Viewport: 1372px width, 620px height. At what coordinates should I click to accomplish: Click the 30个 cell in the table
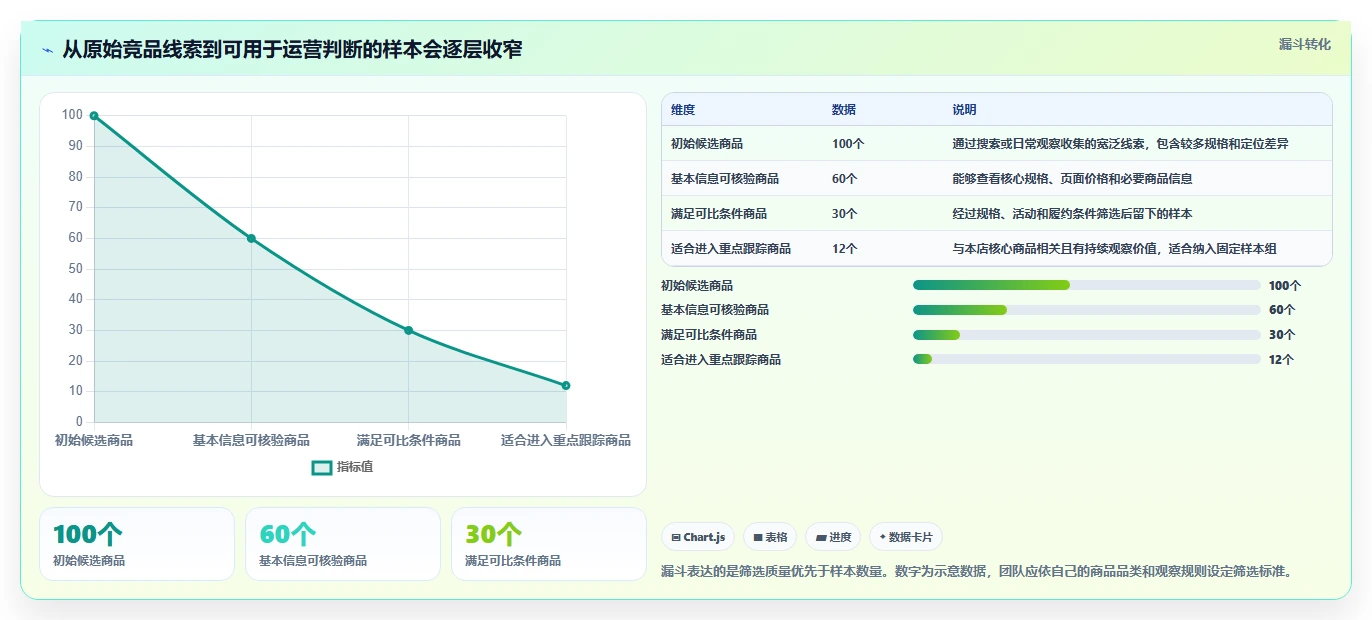845,214
